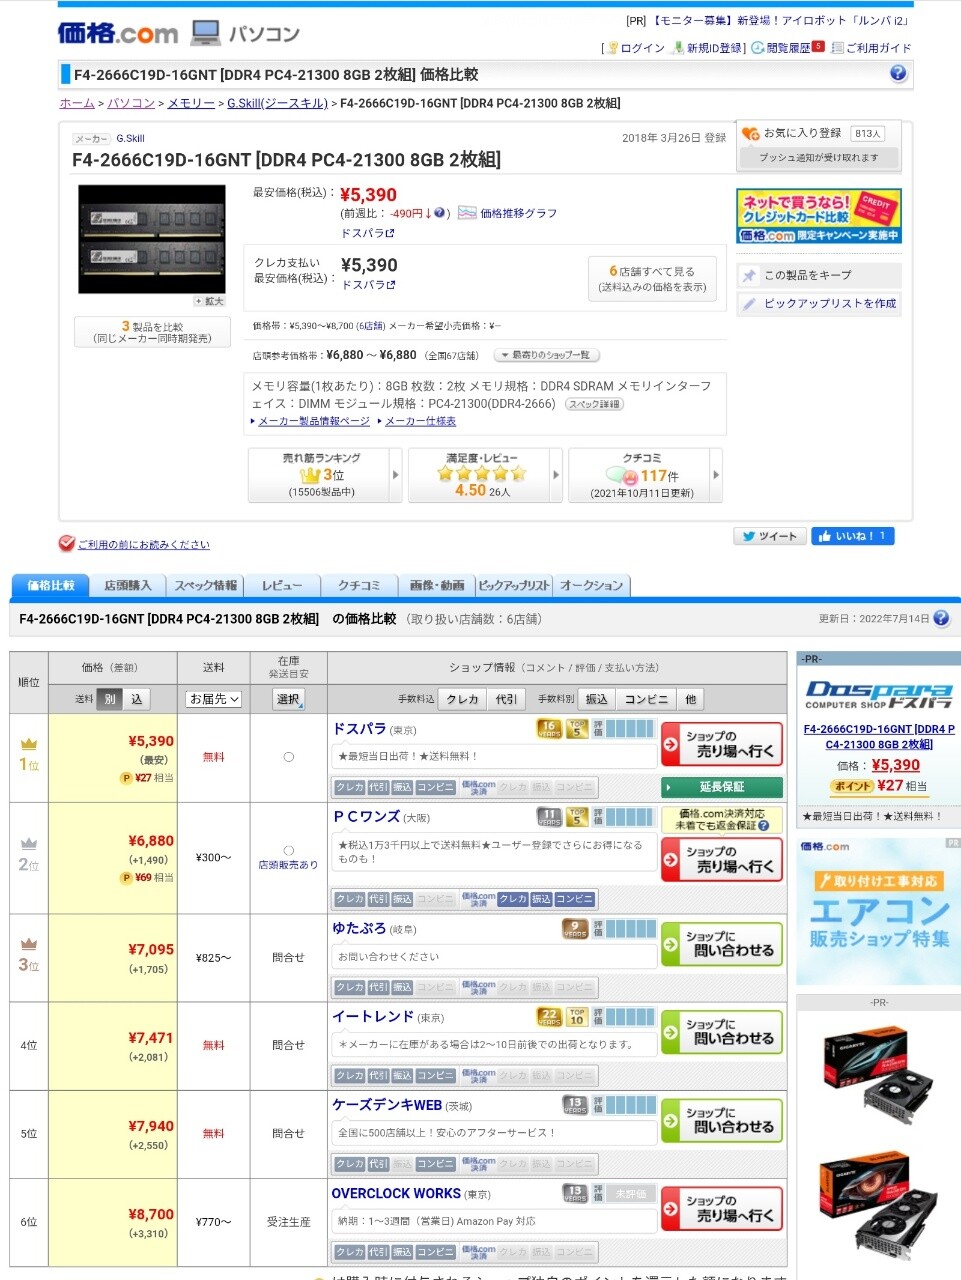Switch to the スペック情報 tab
This screenshot has height=1280, width=961.
pyautogui.click(x=206, y=586)
